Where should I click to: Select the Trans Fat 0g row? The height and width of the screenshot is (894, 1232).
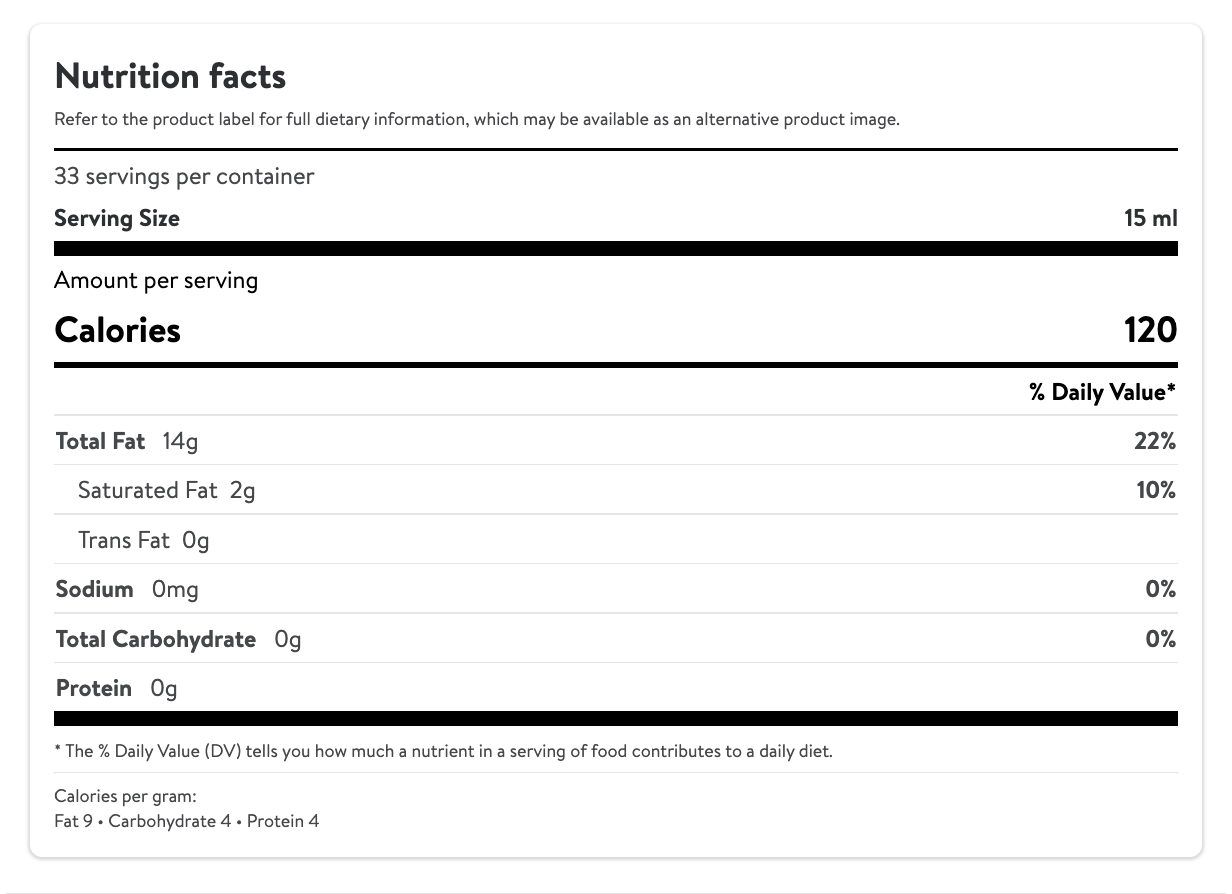click(x=144, y=540)
